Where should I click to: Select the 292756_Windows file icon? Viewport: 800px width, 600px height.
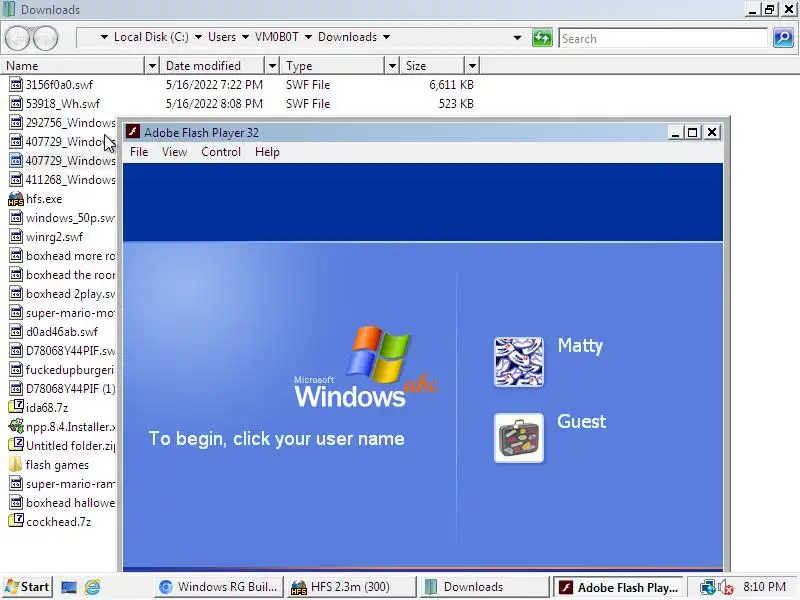click(x=16, y=122)
